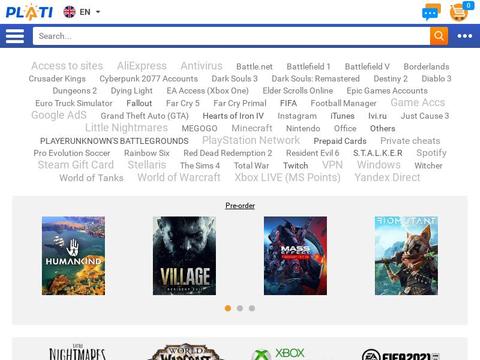Open the Resident Evil Village cover

[x=184, y=256]
